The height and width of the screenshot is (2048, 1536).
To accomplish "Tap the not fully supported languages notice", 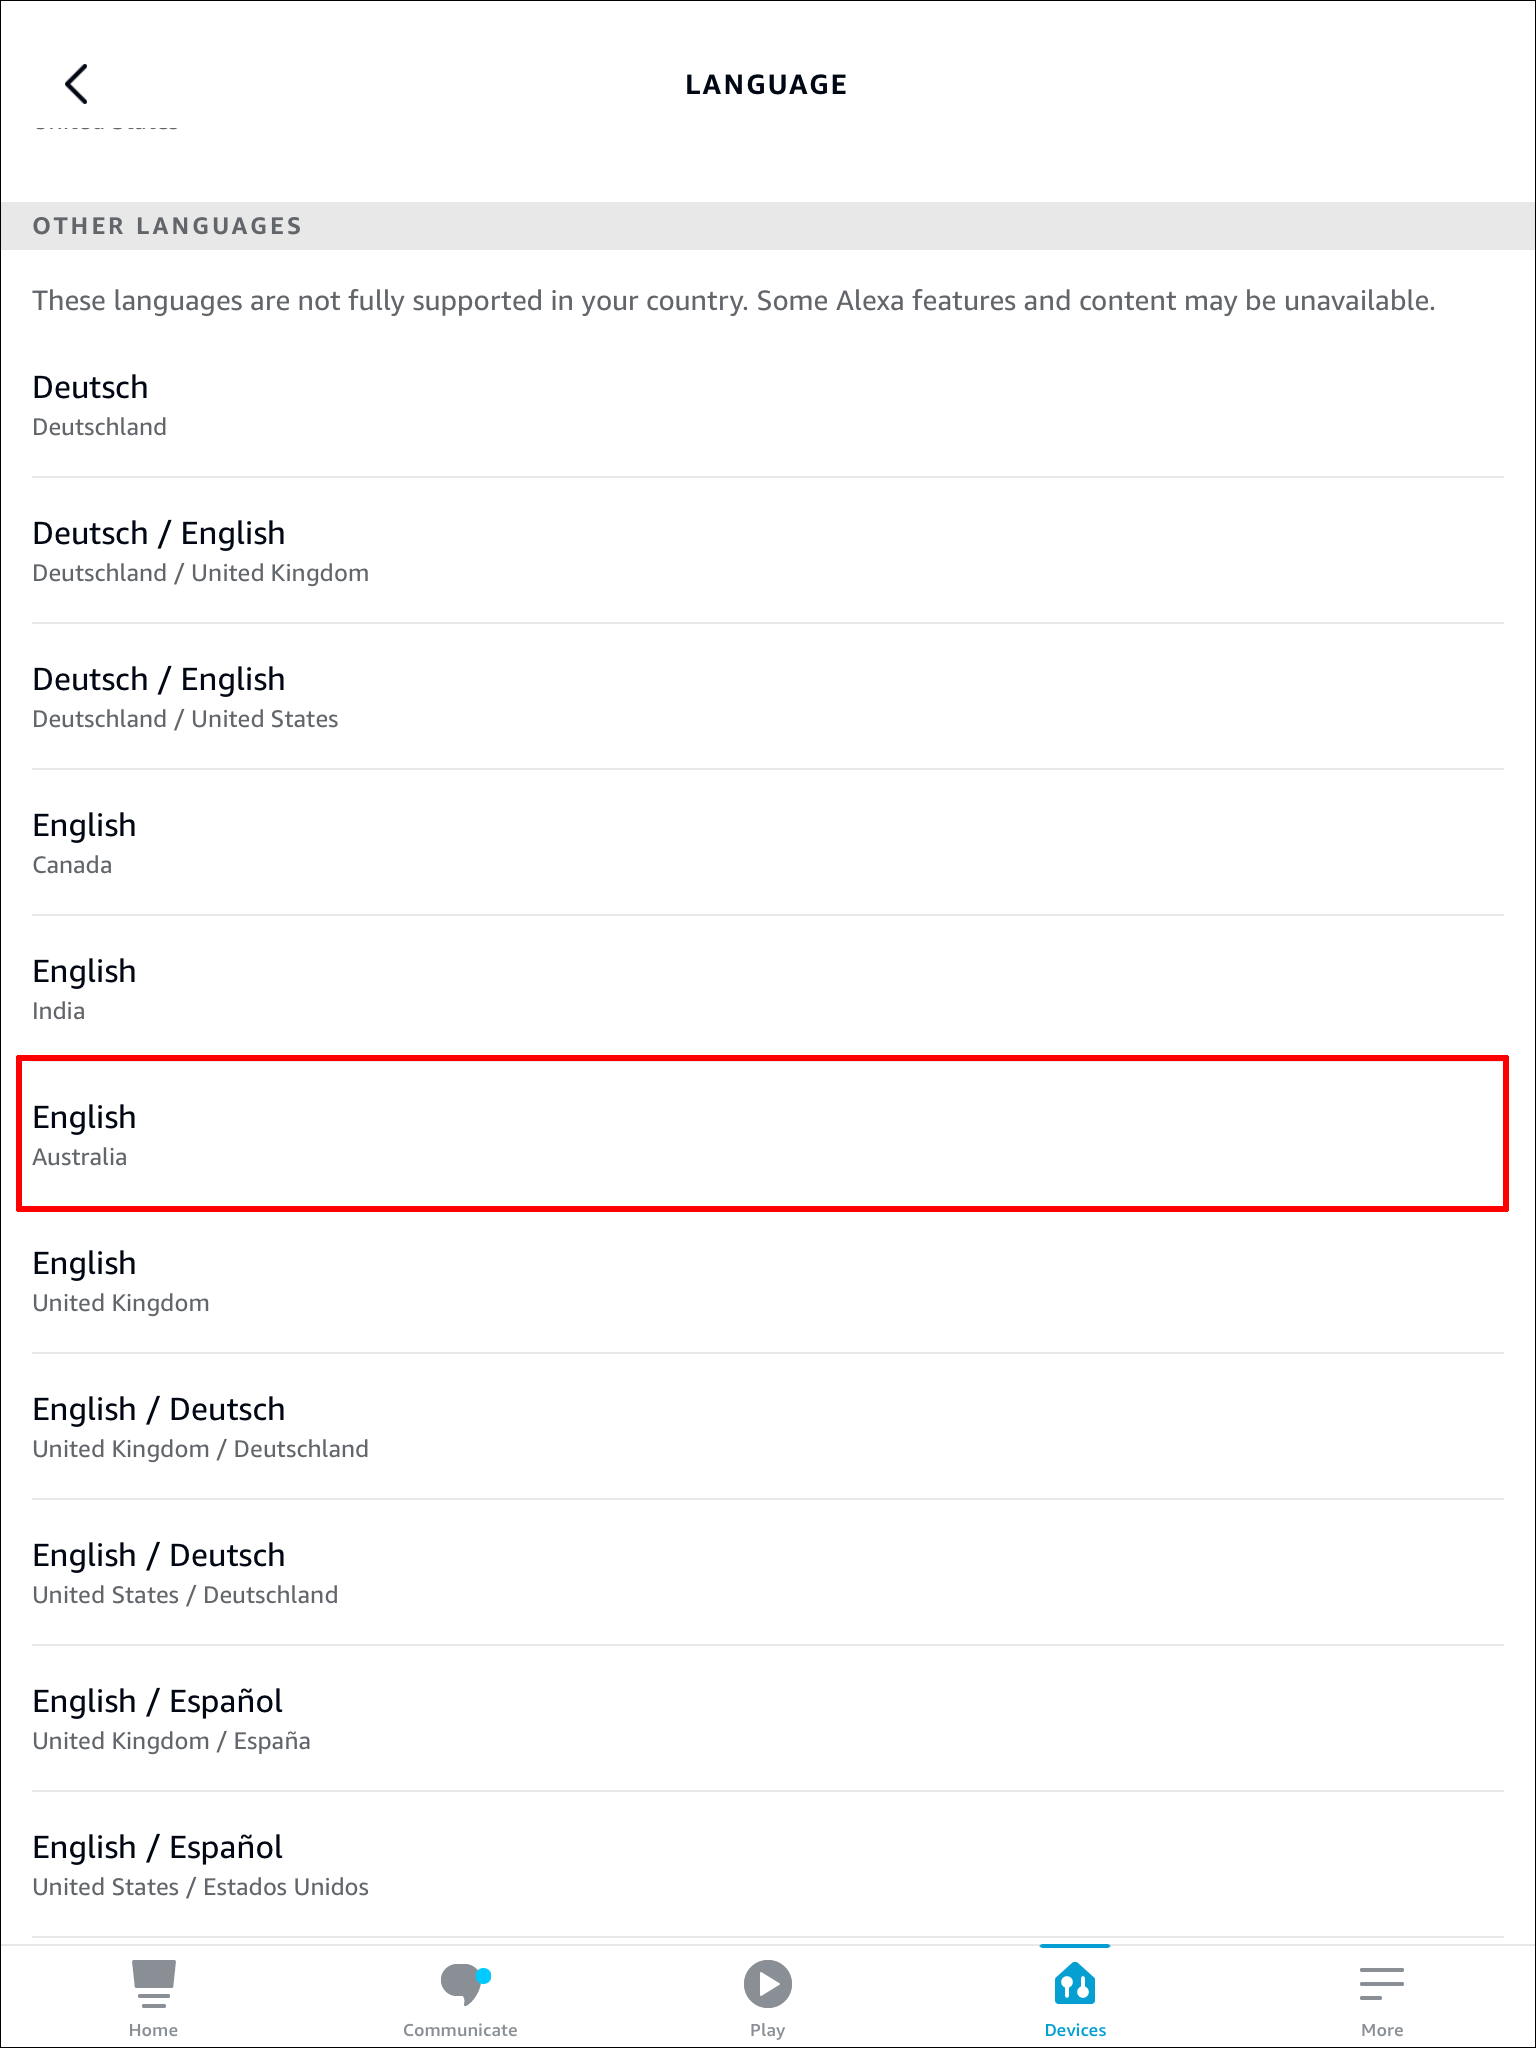I will [x=733, y=301].
